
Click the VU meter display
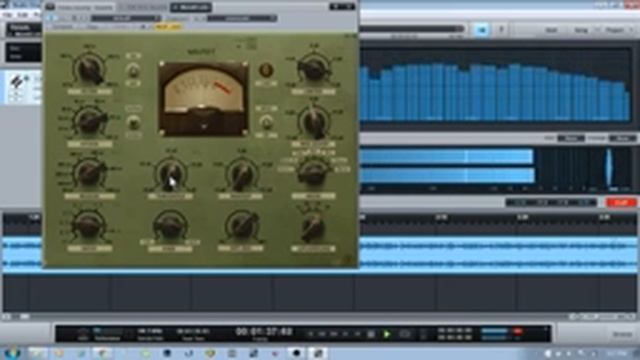203,99
